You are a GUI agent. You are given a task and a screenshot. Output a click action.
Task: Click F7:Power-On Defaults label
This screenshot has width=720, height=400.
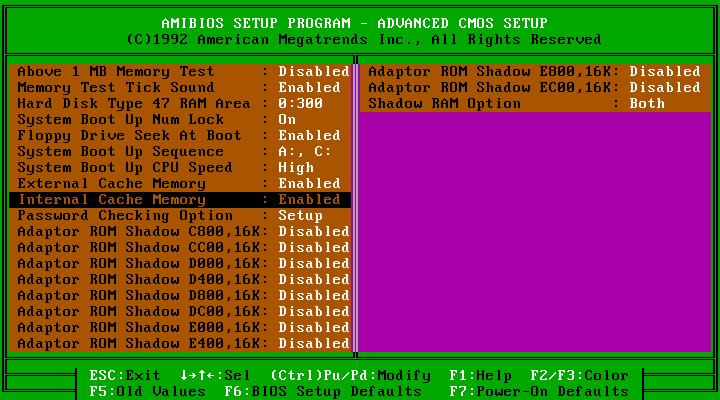539,392
